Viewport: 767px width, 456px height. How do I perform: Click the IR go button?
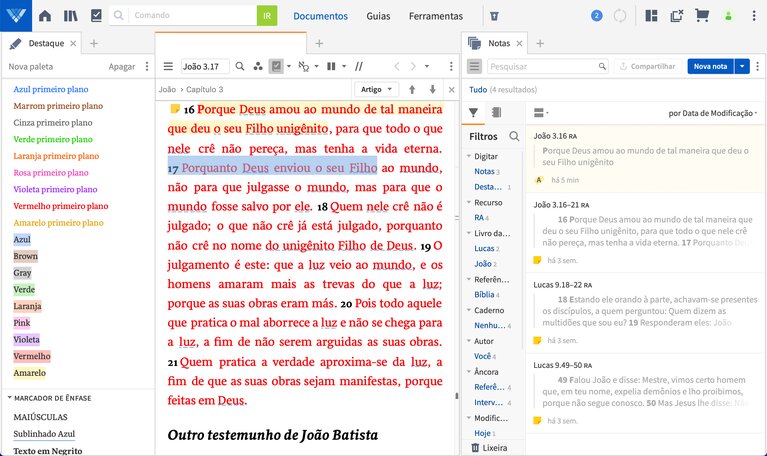[267, 16]
